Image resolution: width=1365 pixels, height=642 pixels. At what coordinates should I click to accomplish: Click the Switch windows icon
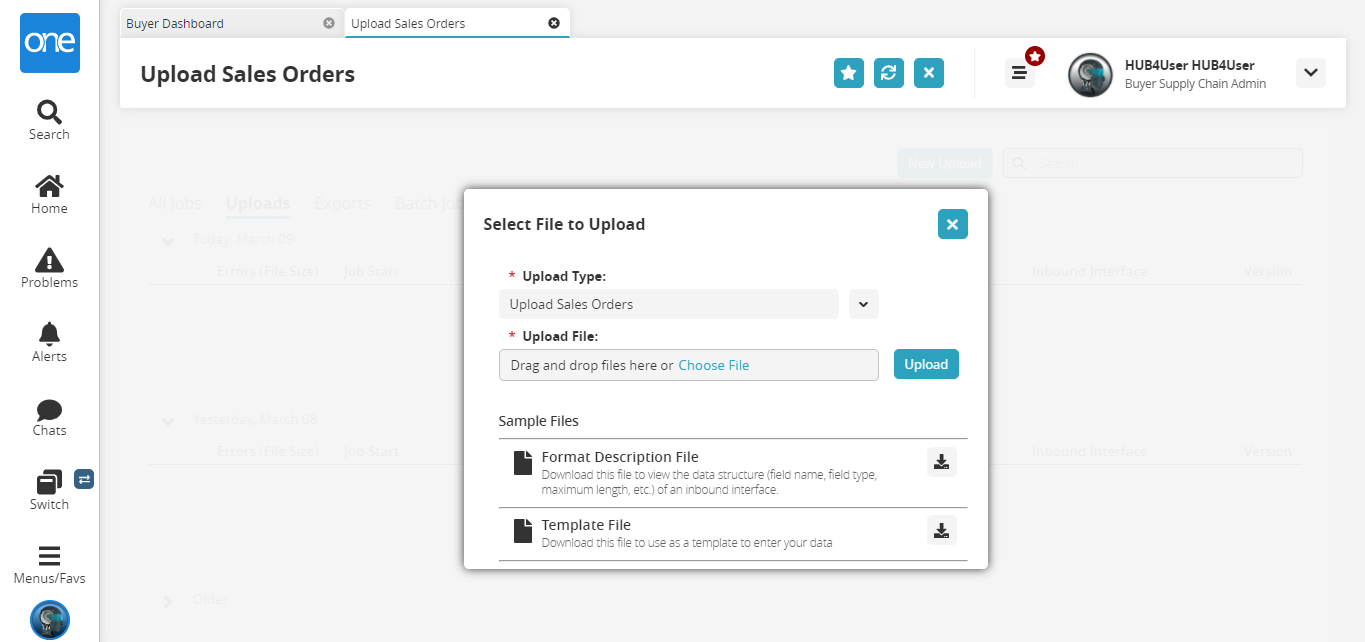(x=49, y=489)
